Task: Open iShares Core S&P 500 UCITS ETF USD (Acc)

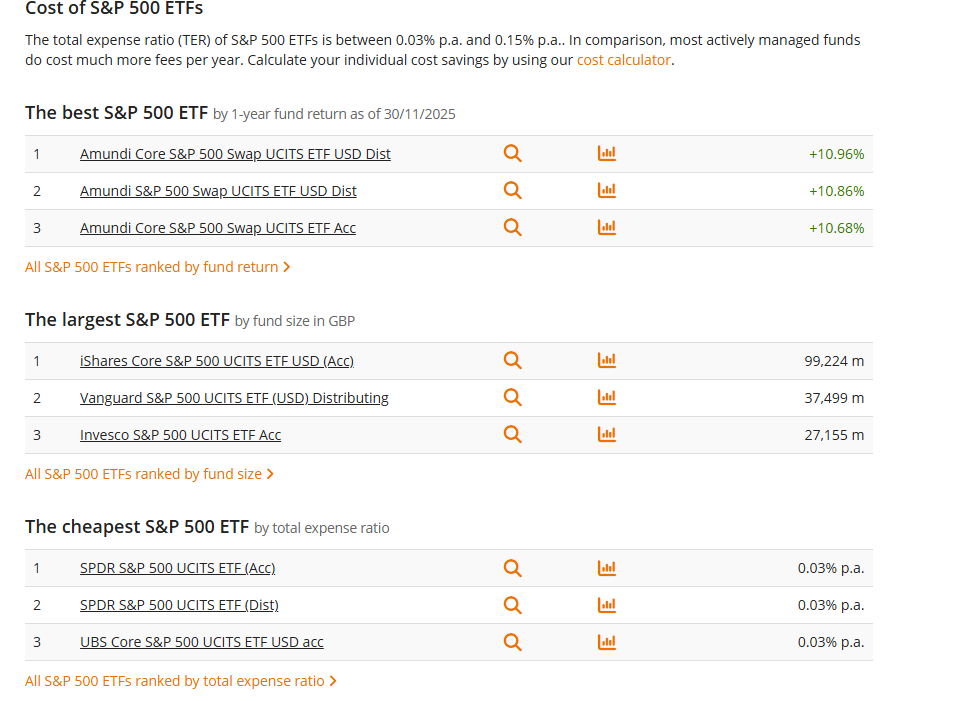Action: [x=217, y=361]
